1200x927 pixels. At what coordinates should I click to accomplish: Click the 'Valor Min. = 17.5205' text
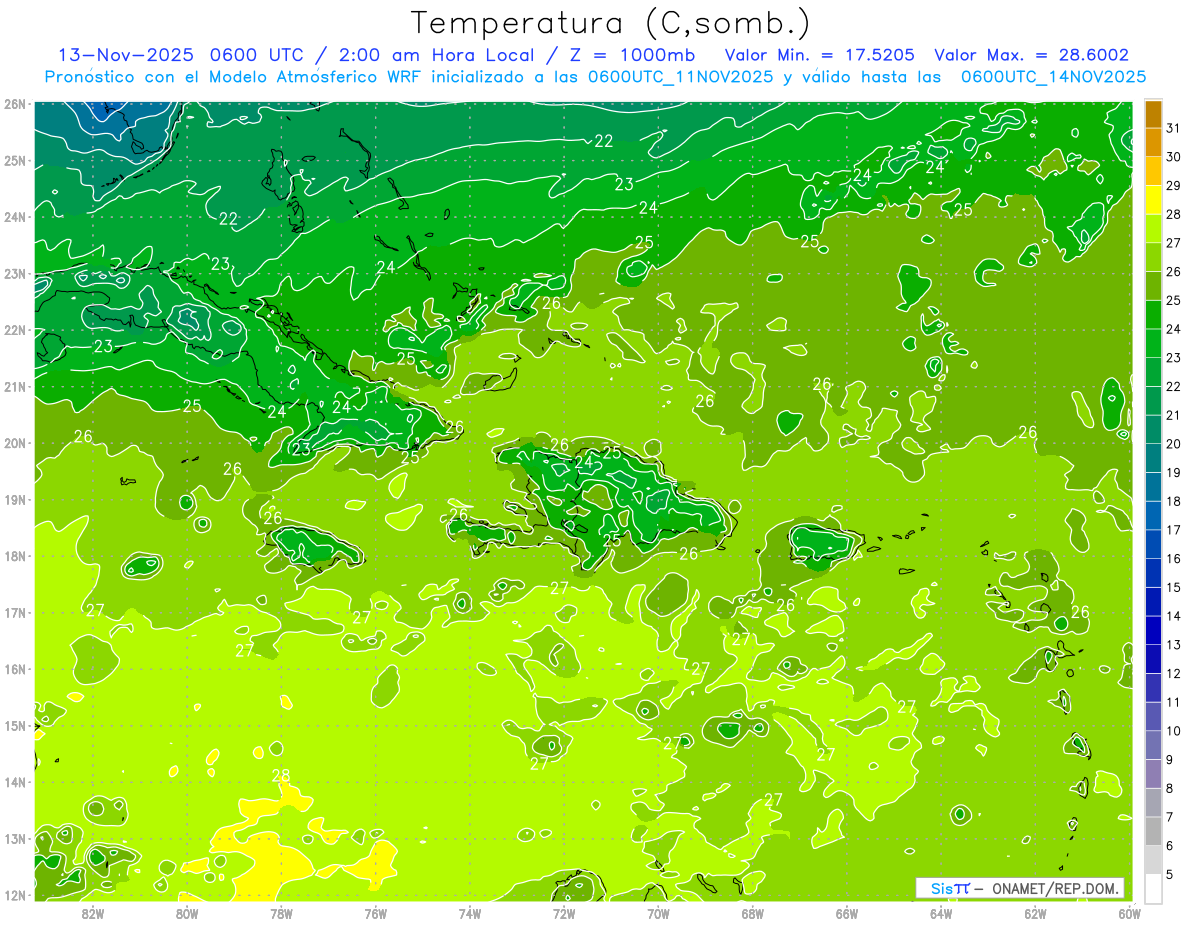click(x=820, y=55)
